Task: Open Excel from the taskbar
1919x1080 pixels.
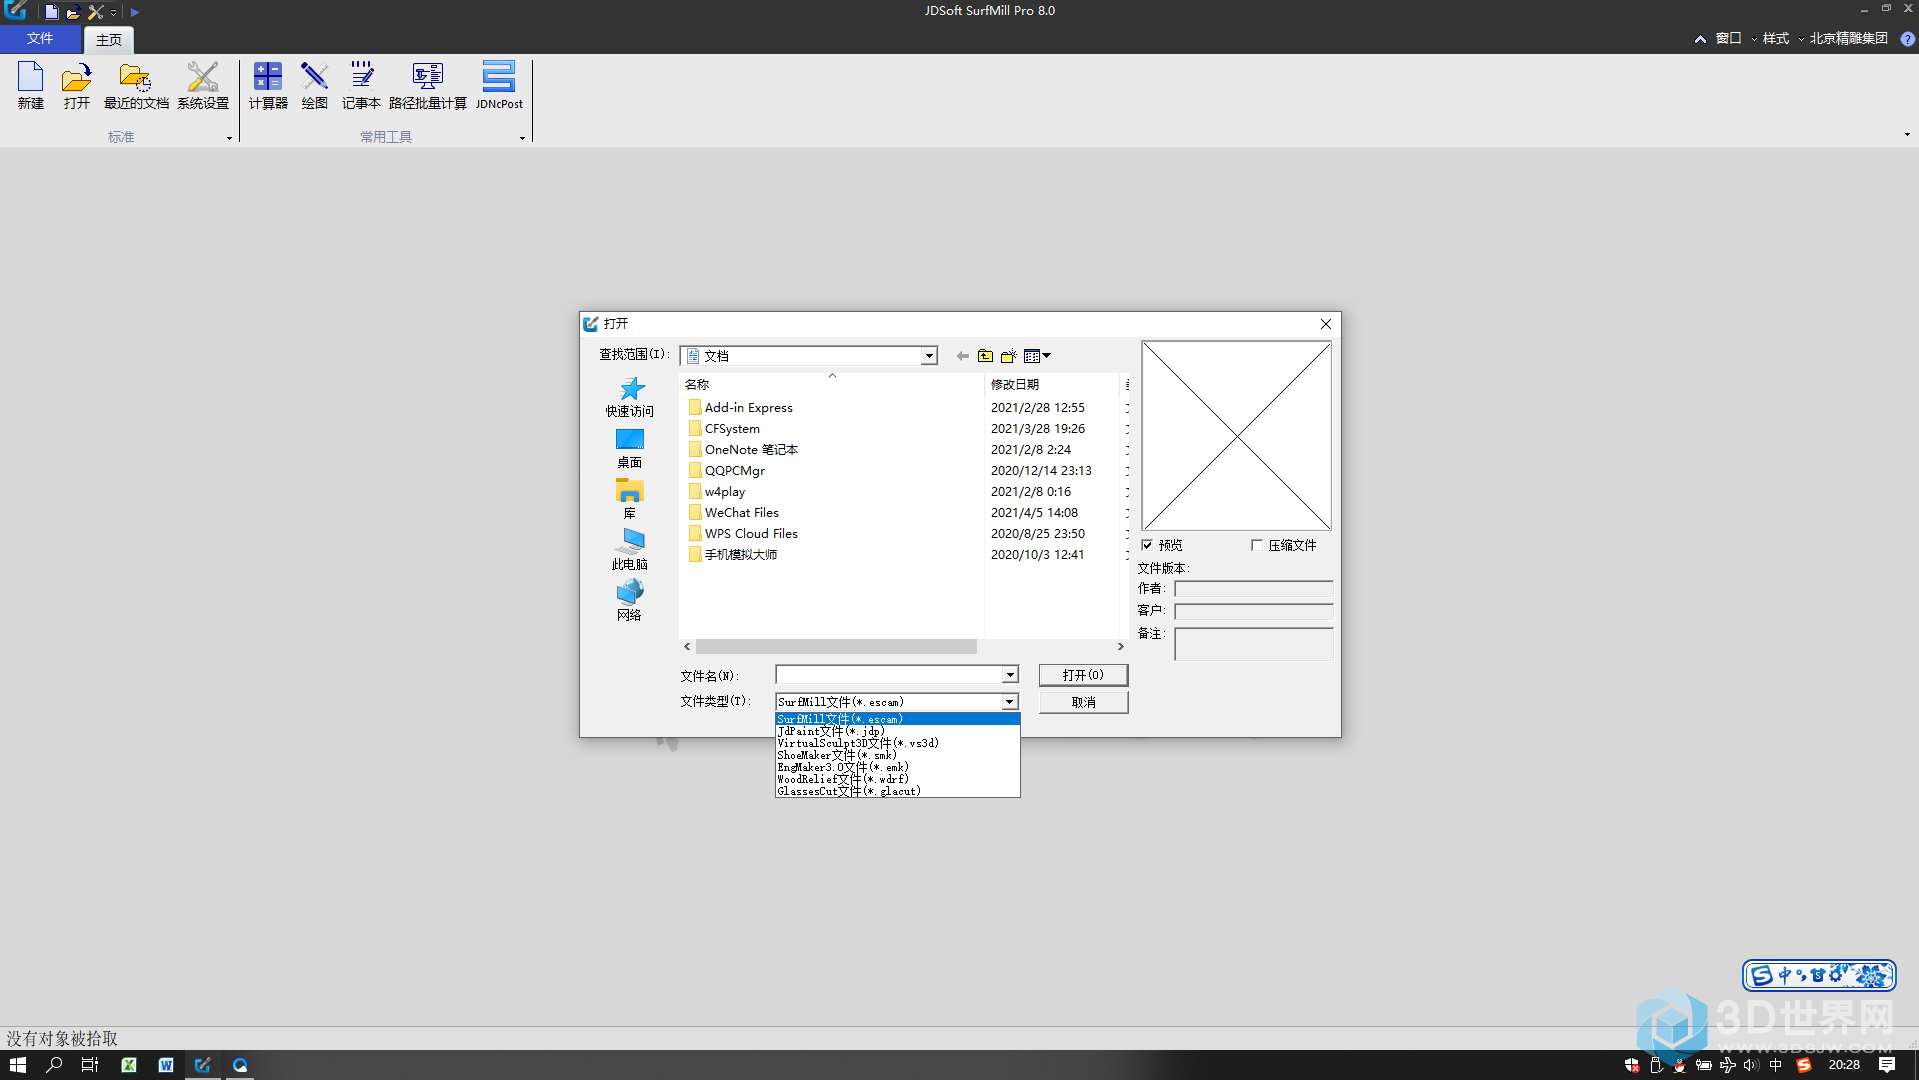Action: tap(129, 1065)
